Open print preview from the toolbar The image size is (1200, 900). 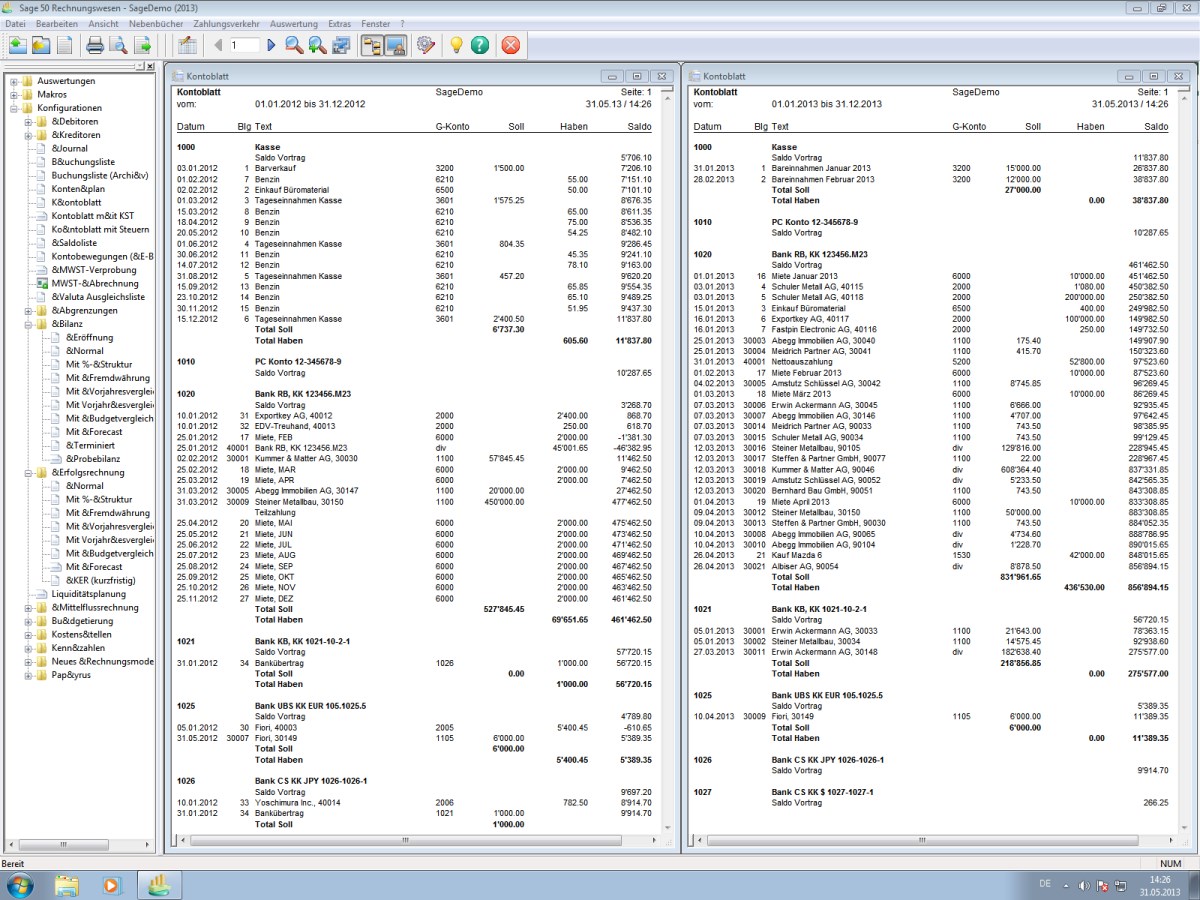coord(118,45)
